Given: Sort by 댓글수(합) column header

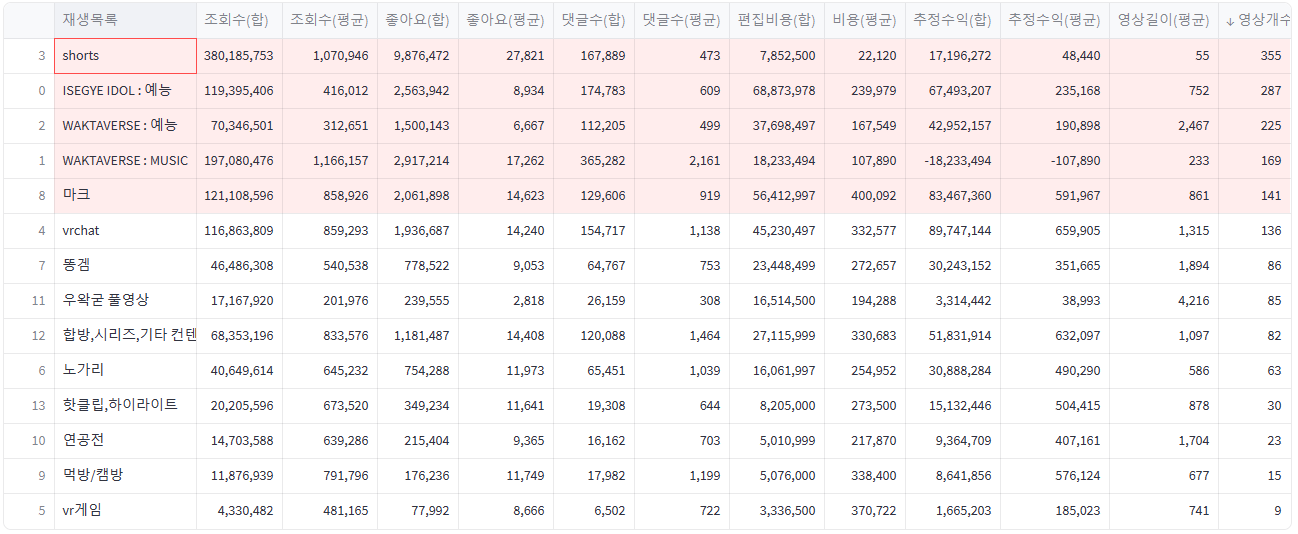Looking at the screenshot, I should click(593, 20).
